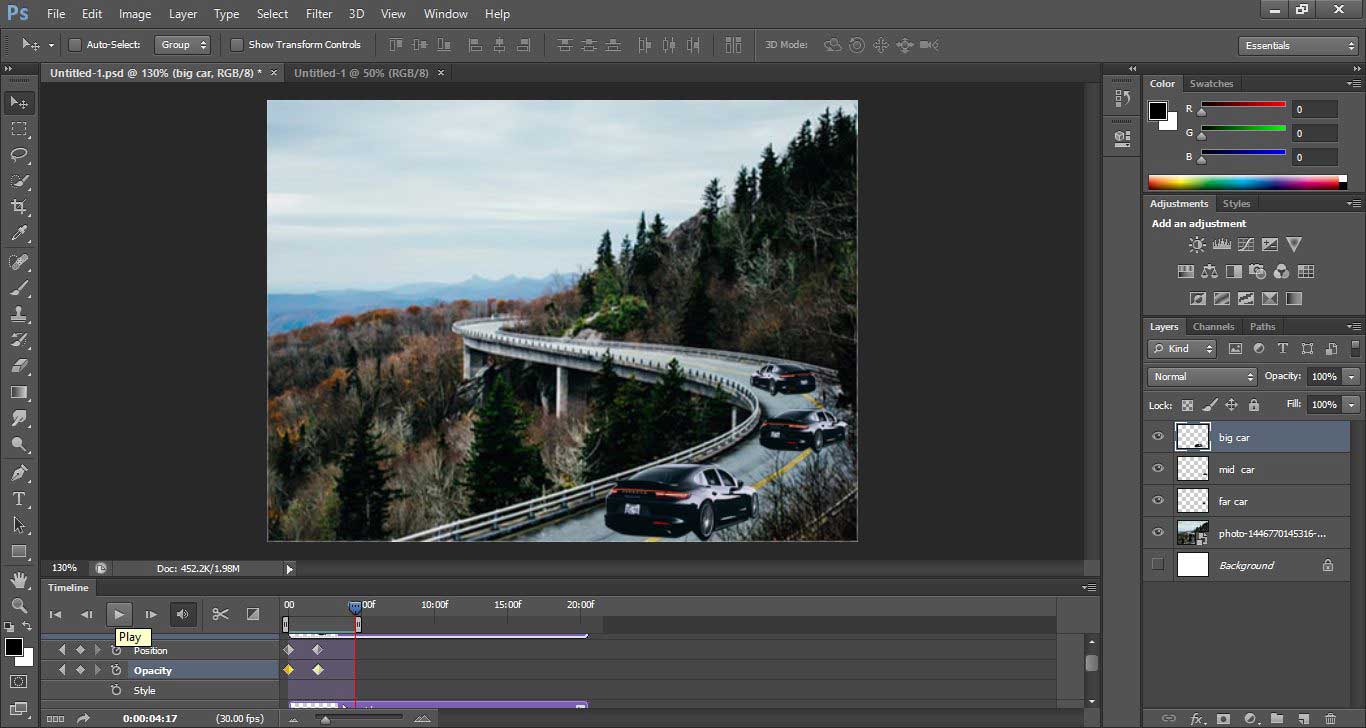Open the Essentials workspace dropdown
Viewport: 1366px width, 728px height.
pyautogui.click(x=1298, y=46)
